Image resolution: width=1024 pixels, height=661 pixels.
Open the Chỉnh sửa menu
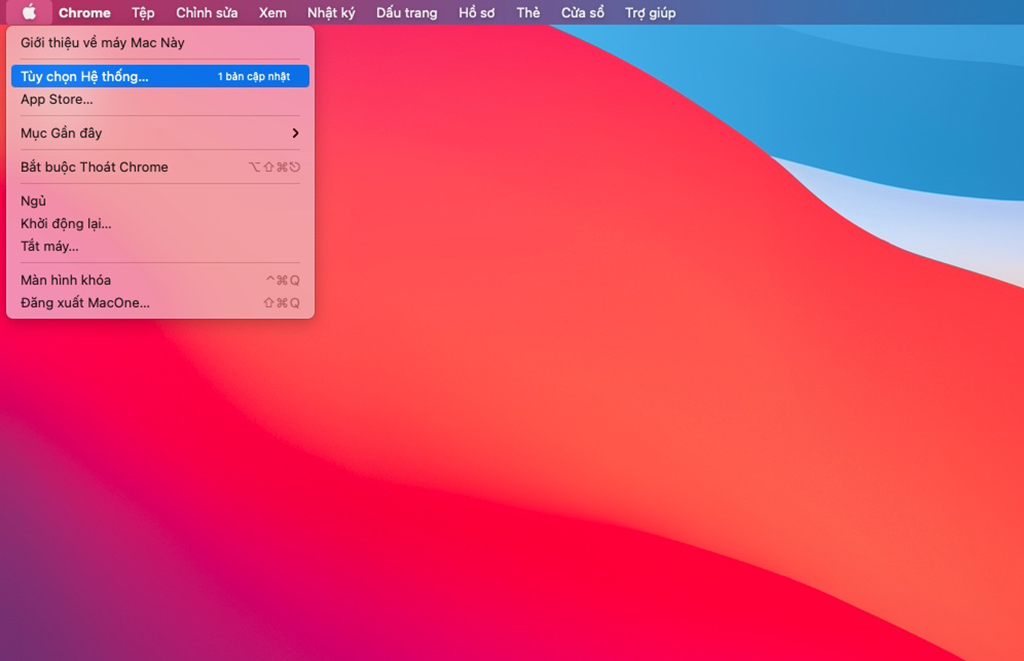tap(206, 12)
